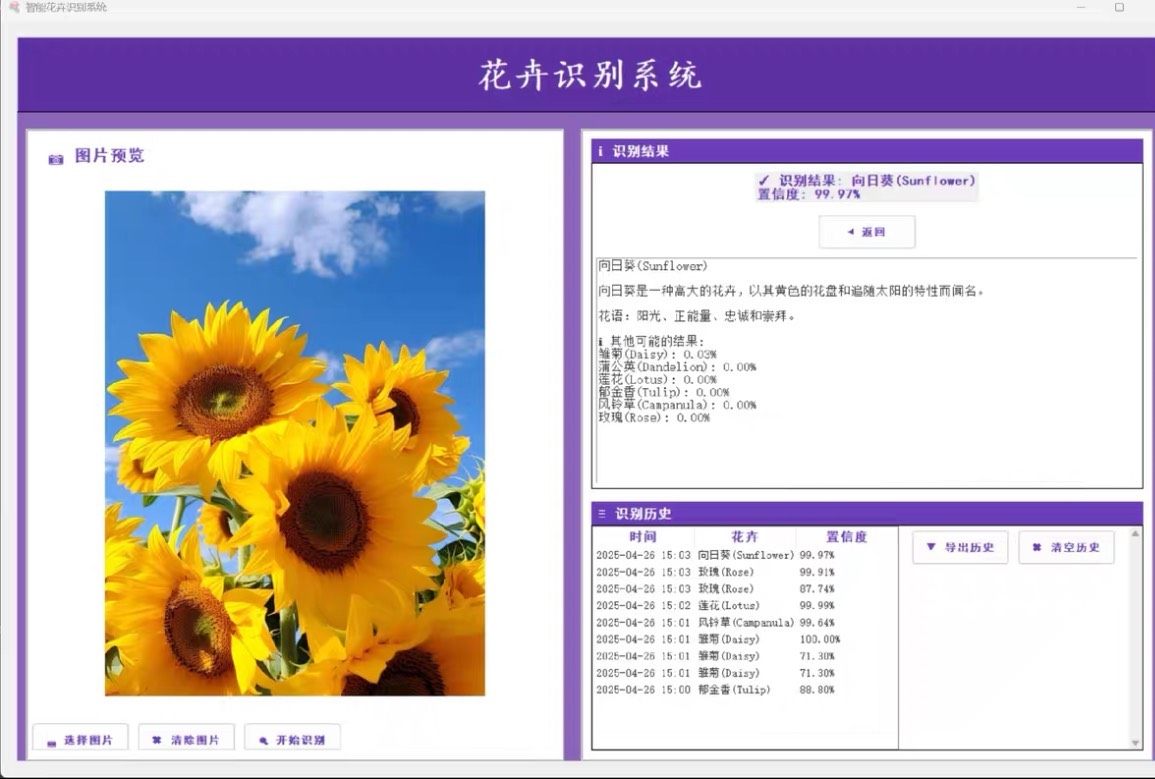
Task: Click the 置信度: 99.97% result text
Action: point(808,194)
